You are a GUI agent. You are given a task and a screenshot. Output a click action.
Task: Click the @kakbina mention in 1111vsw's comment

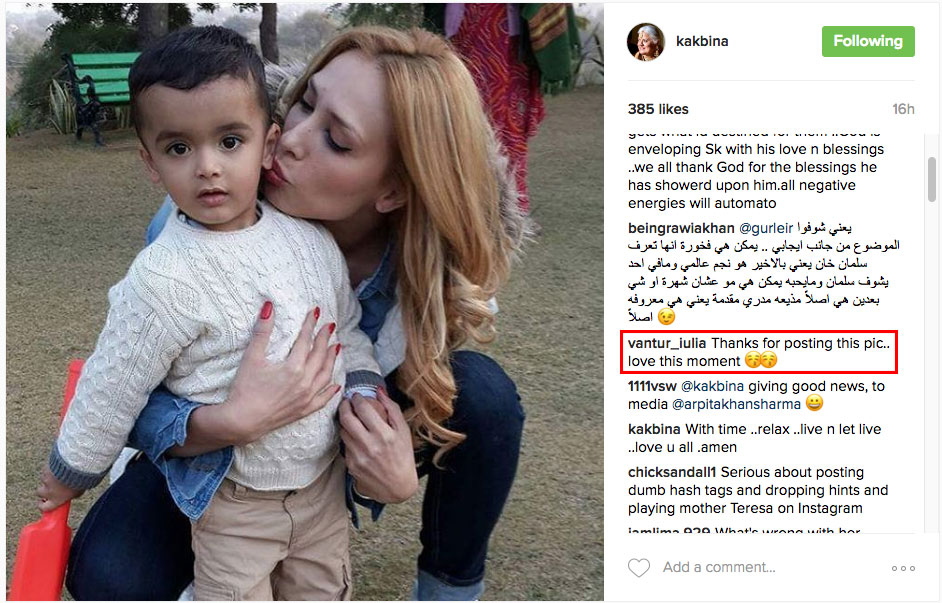click(712, 386)
